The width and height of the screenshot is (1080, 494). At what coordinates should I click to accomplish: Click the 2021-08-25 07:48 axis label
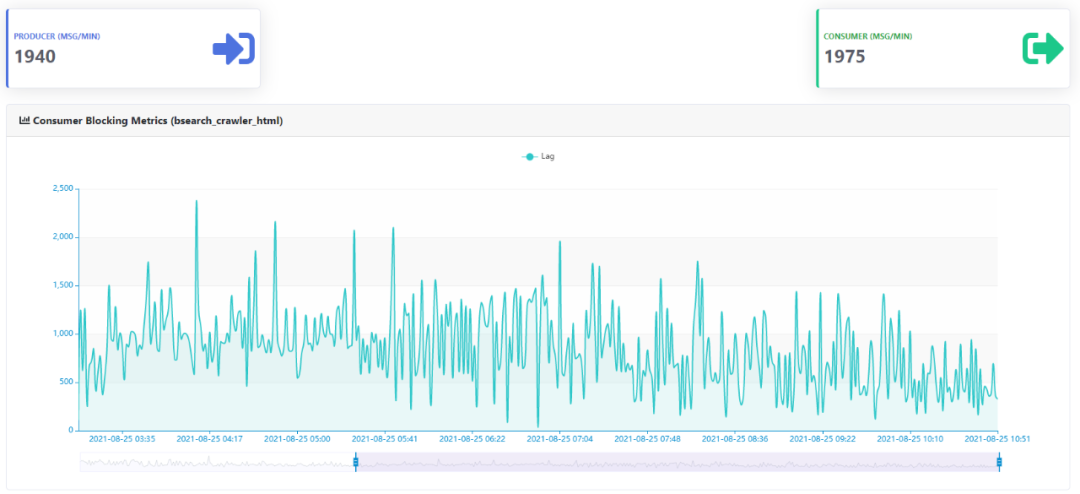(647, 438)
